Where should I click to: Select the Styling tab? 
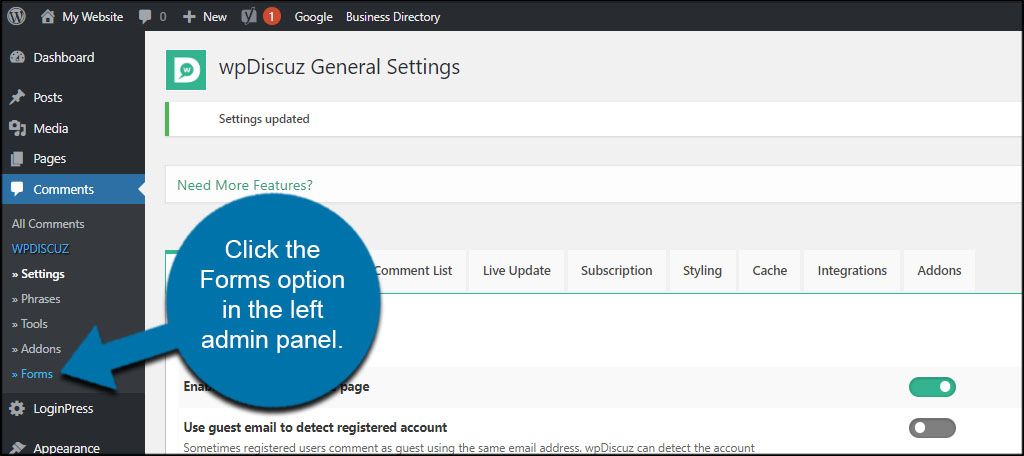click(x=702, y=271)
